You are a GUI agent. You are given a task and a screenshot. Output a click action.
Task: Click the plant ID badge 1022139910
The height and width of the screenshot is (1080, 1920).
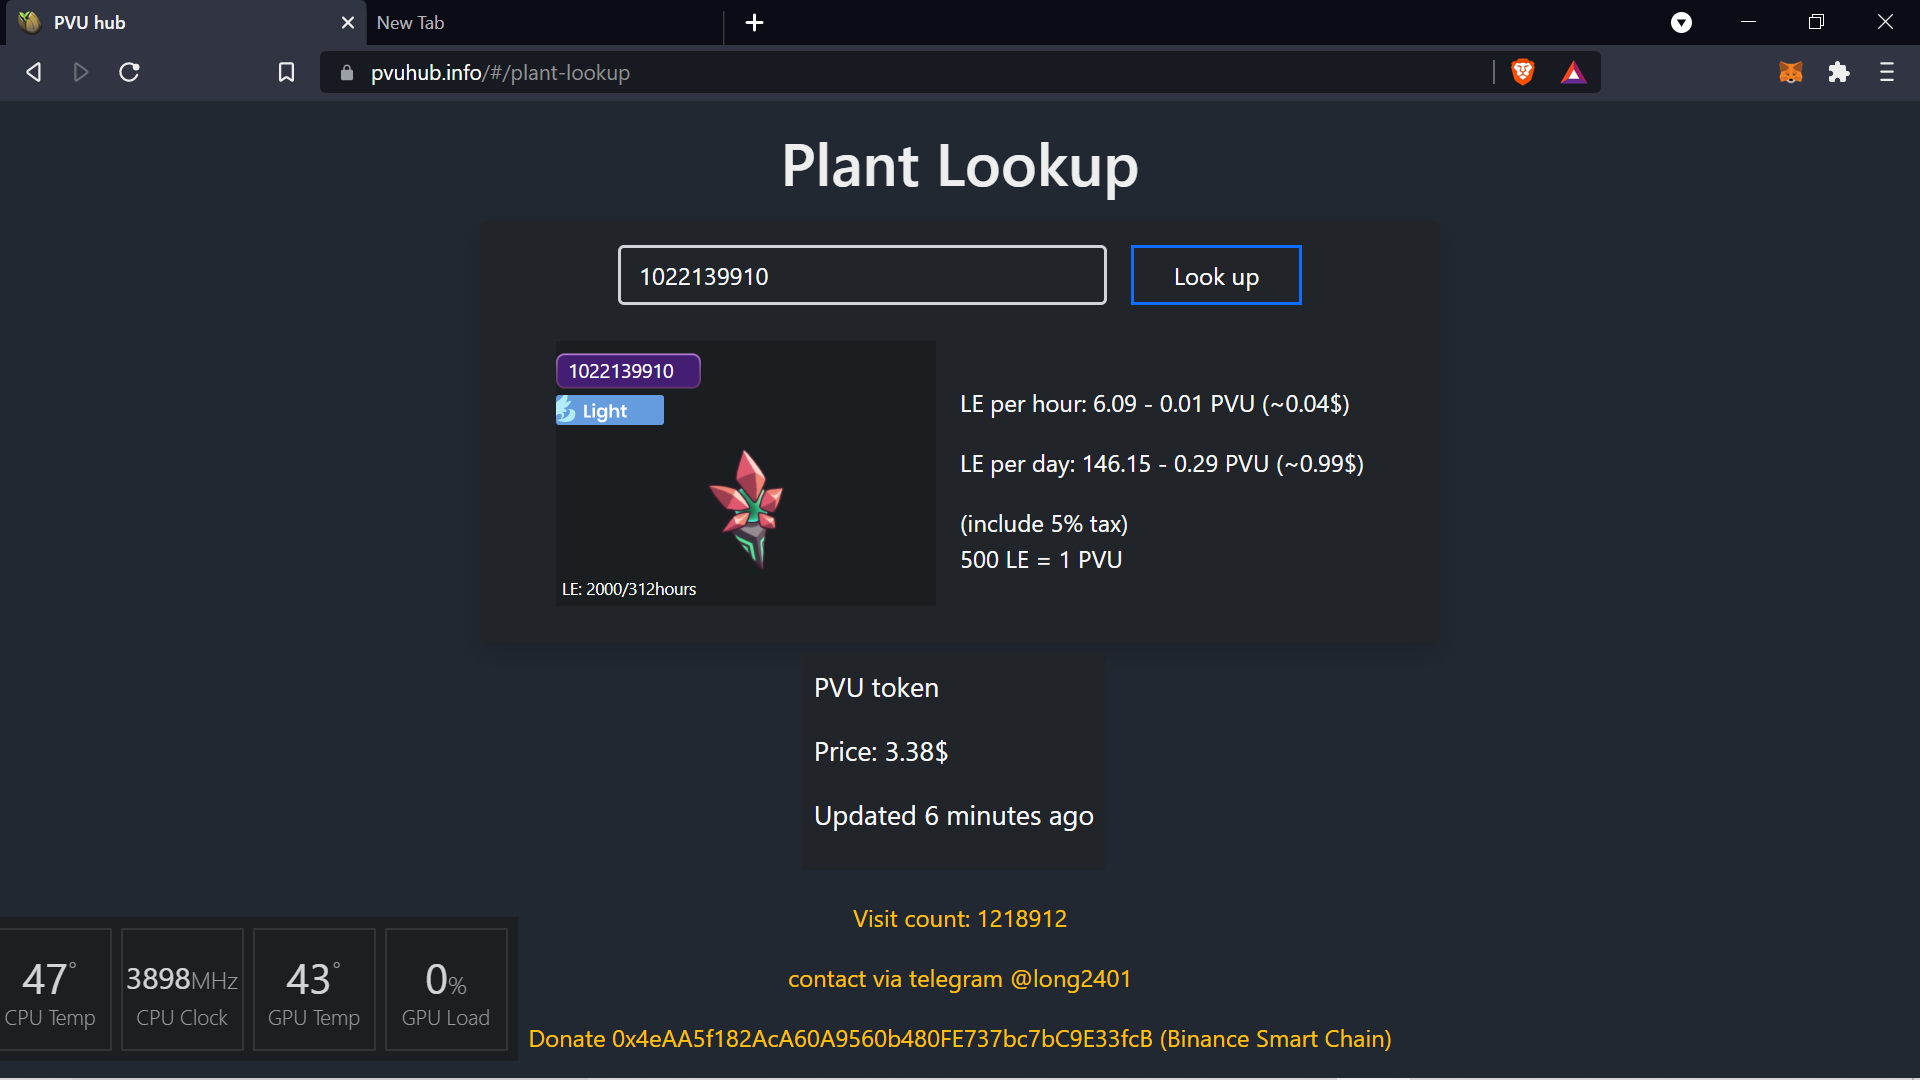(628, 371)
